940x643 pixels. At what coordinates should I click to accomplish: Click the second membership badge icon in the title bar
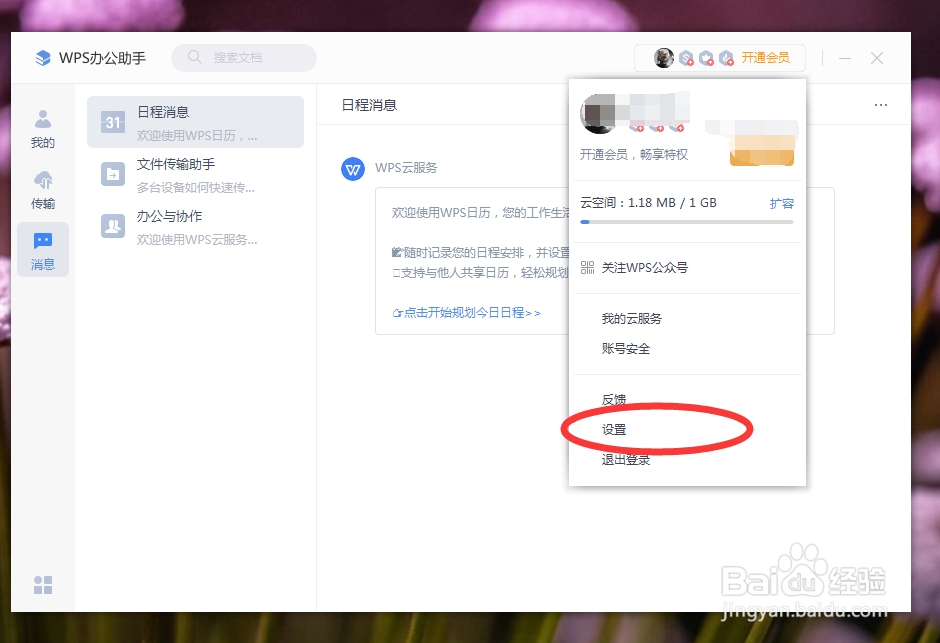tap(706, 58)
